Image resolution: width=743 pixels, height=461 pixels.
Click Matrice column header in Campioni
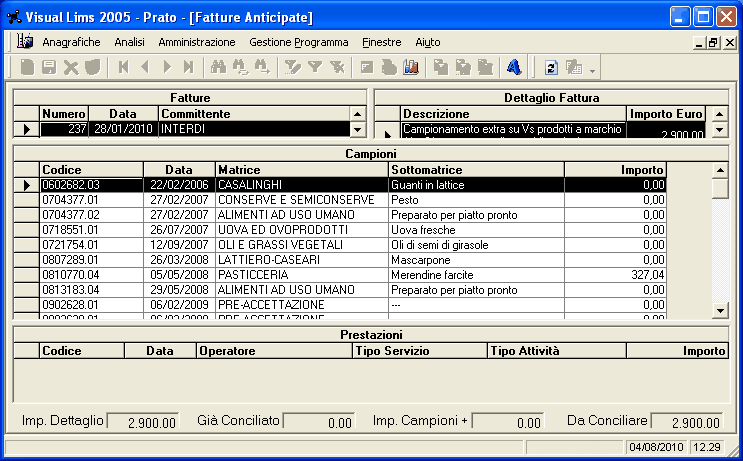(301, 170)
